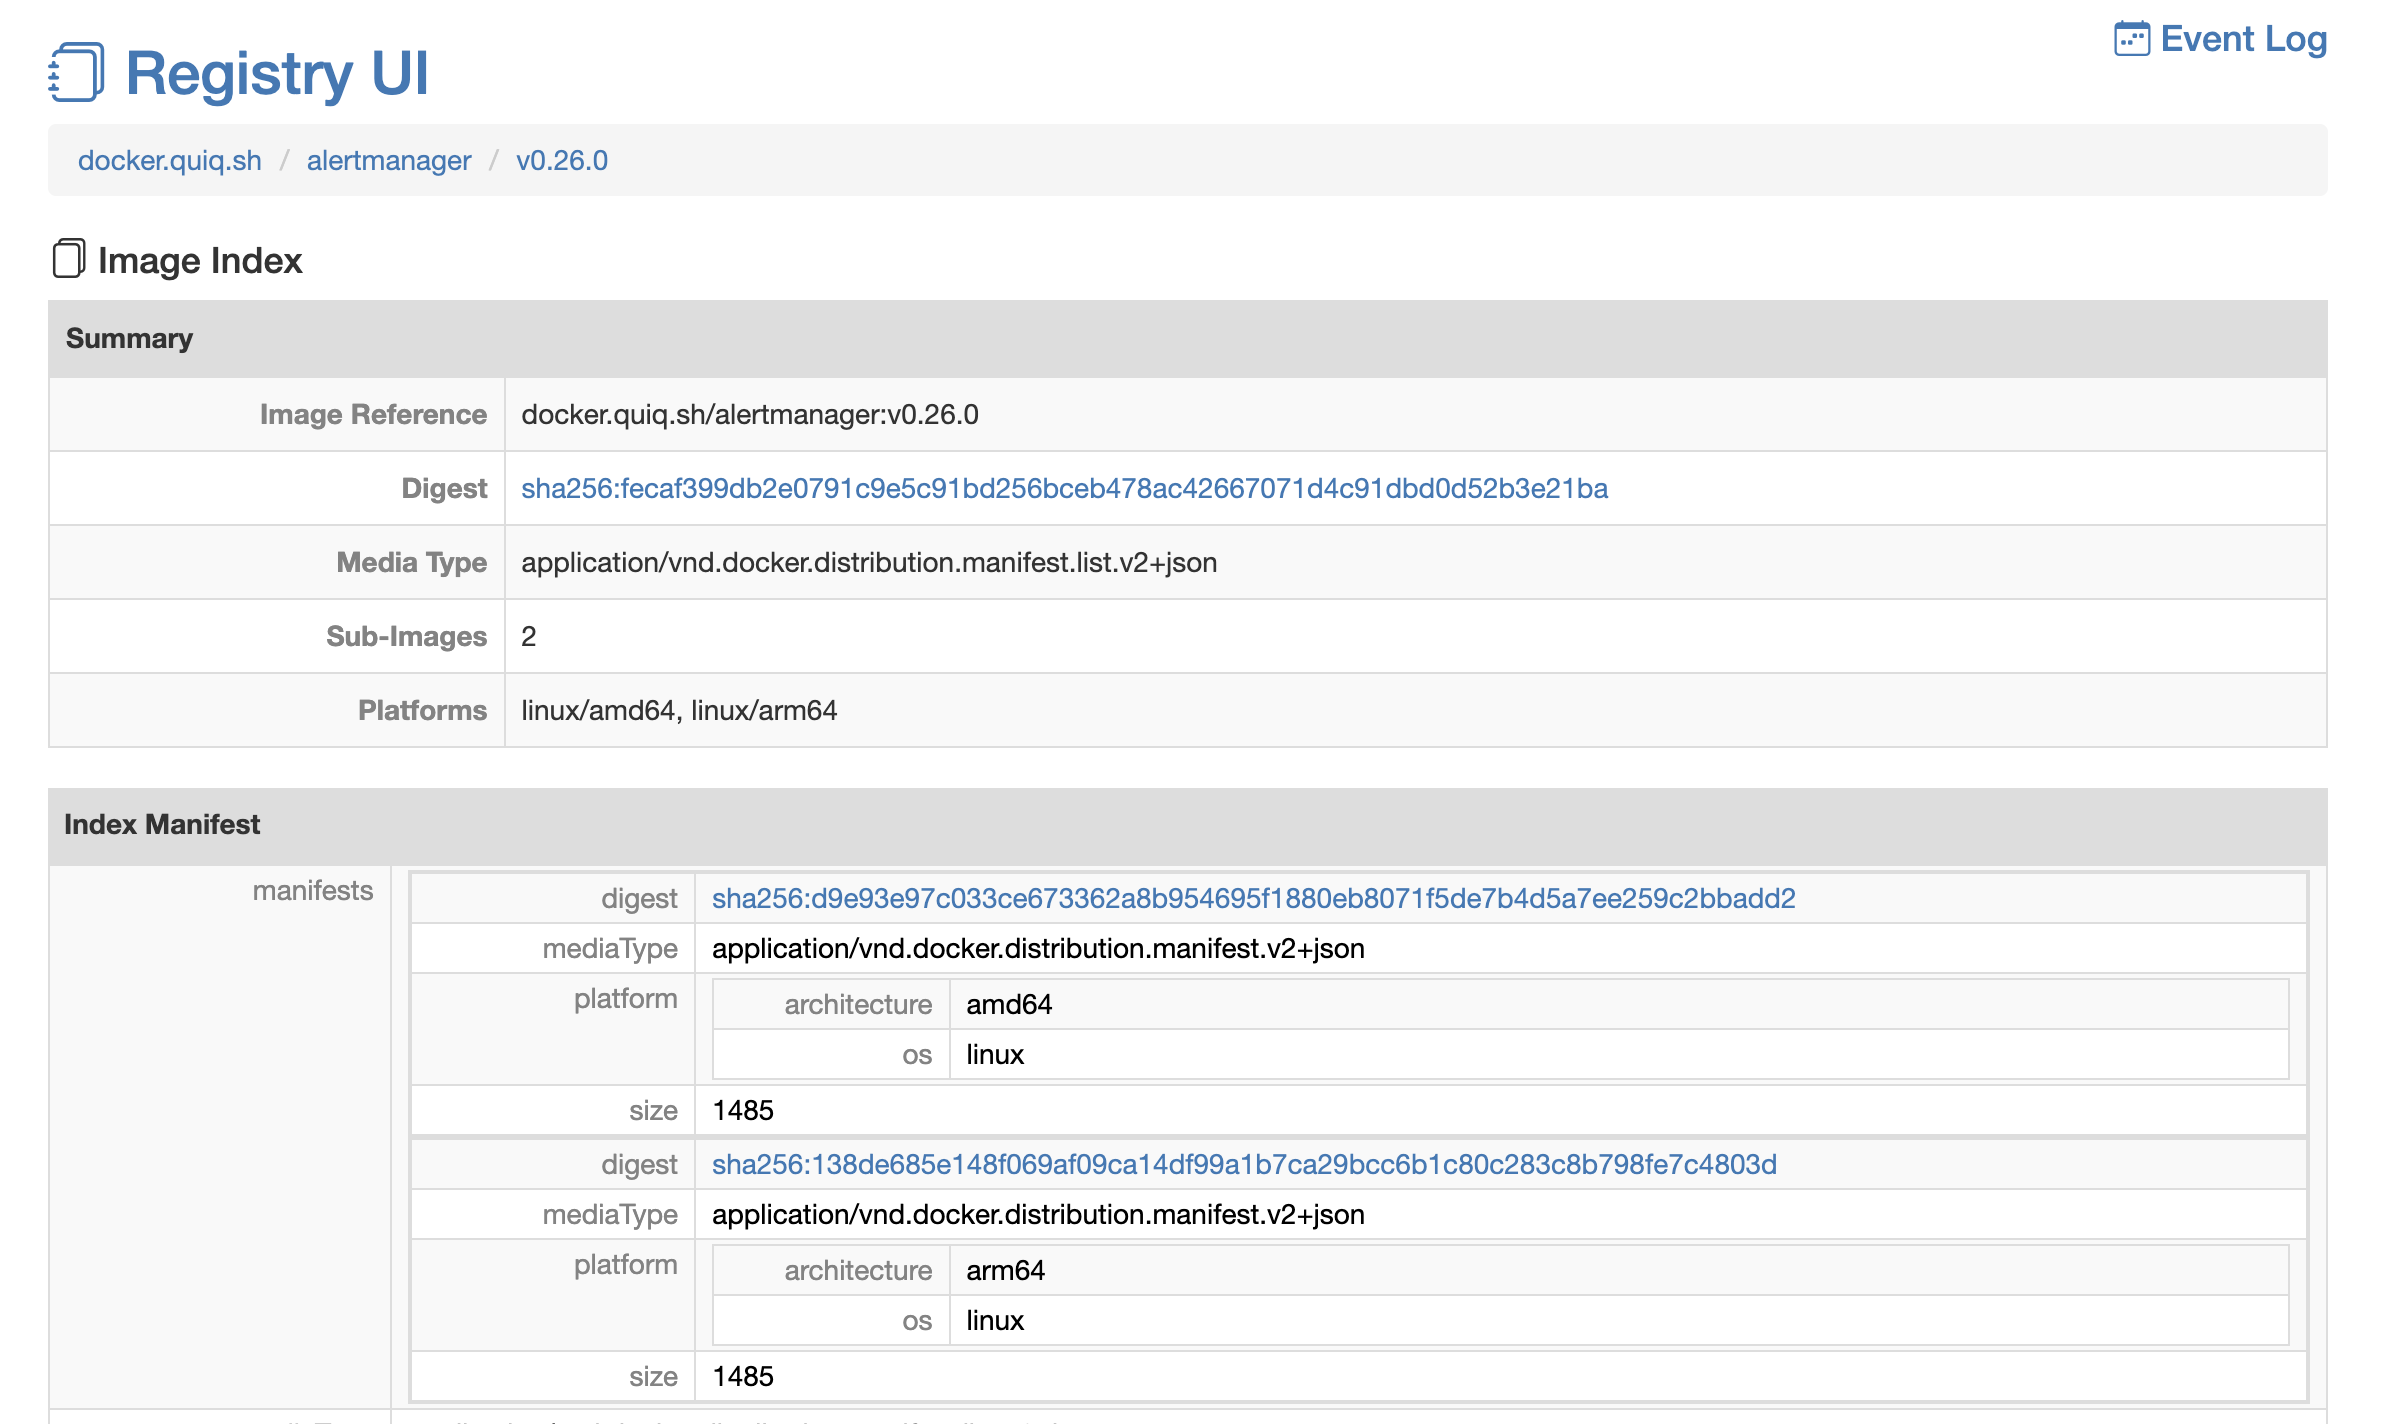Click the Media Type label

(x=411, y=562)
